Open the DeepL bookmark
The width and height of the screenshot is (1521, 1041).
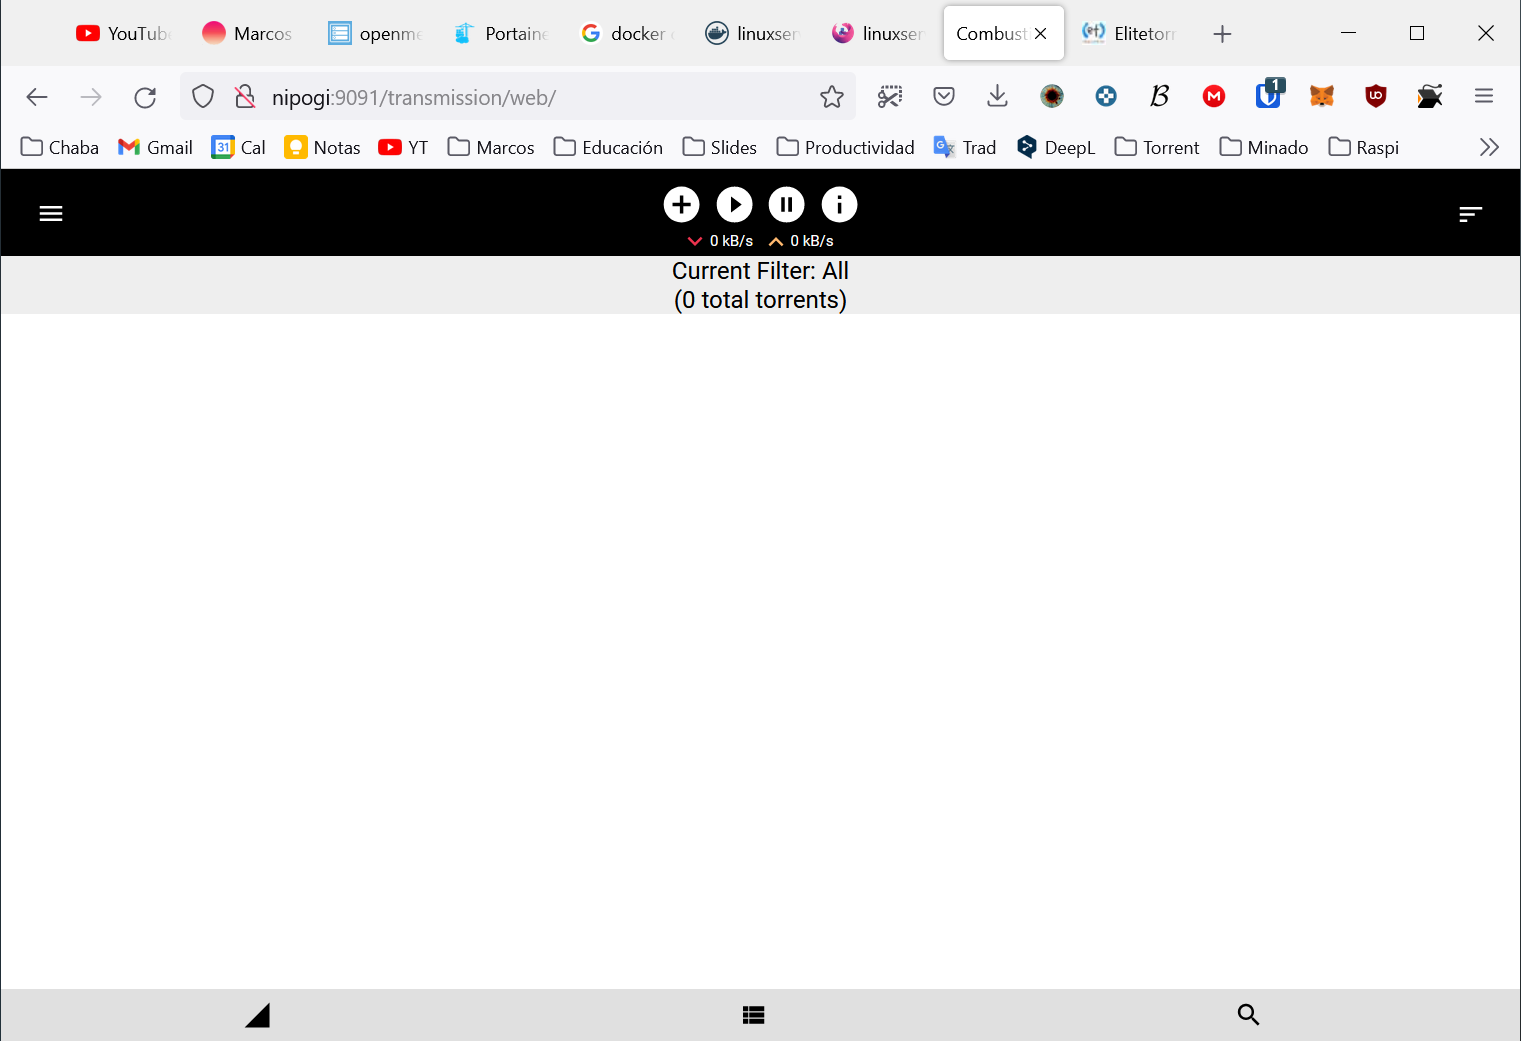[x=1056, y=148]
